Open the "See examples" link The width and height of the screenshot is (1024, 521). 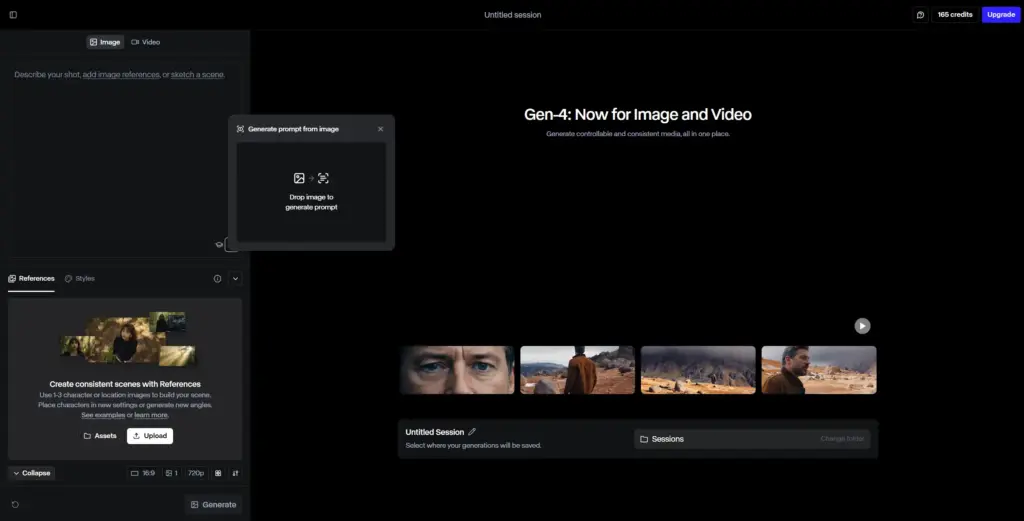(x=103, y=415)
